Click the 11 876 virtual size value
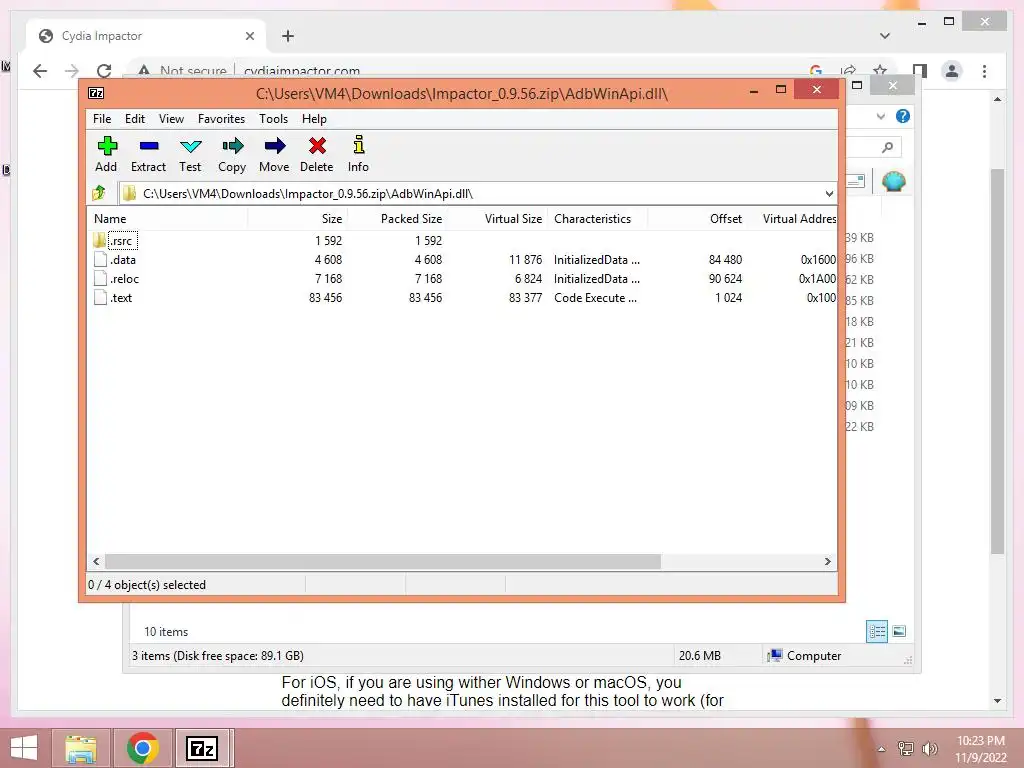The height and width of the screenshot is (768, 1024). (x=525, y=260)
